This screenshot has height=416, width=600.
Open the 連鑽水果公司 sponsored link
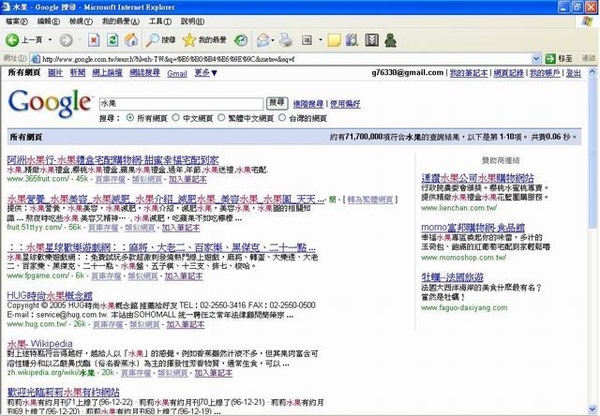pos(478,178)
